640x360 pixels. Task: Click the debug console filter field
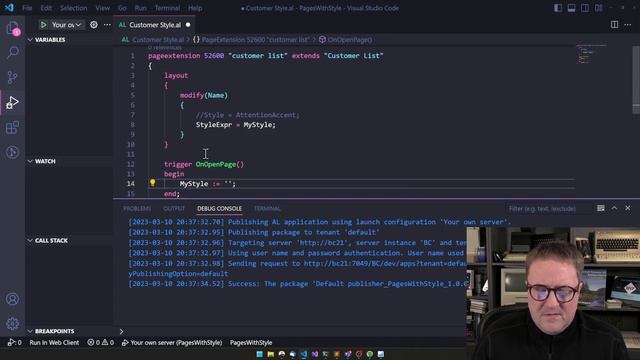pos(548,209)
